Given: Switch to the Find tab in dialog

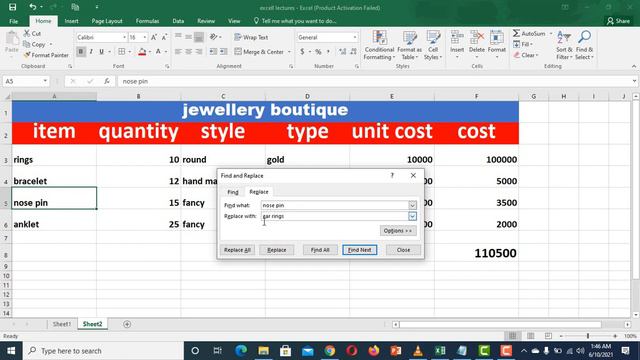Looking at the screenshot, I should (x=233, y=192).
